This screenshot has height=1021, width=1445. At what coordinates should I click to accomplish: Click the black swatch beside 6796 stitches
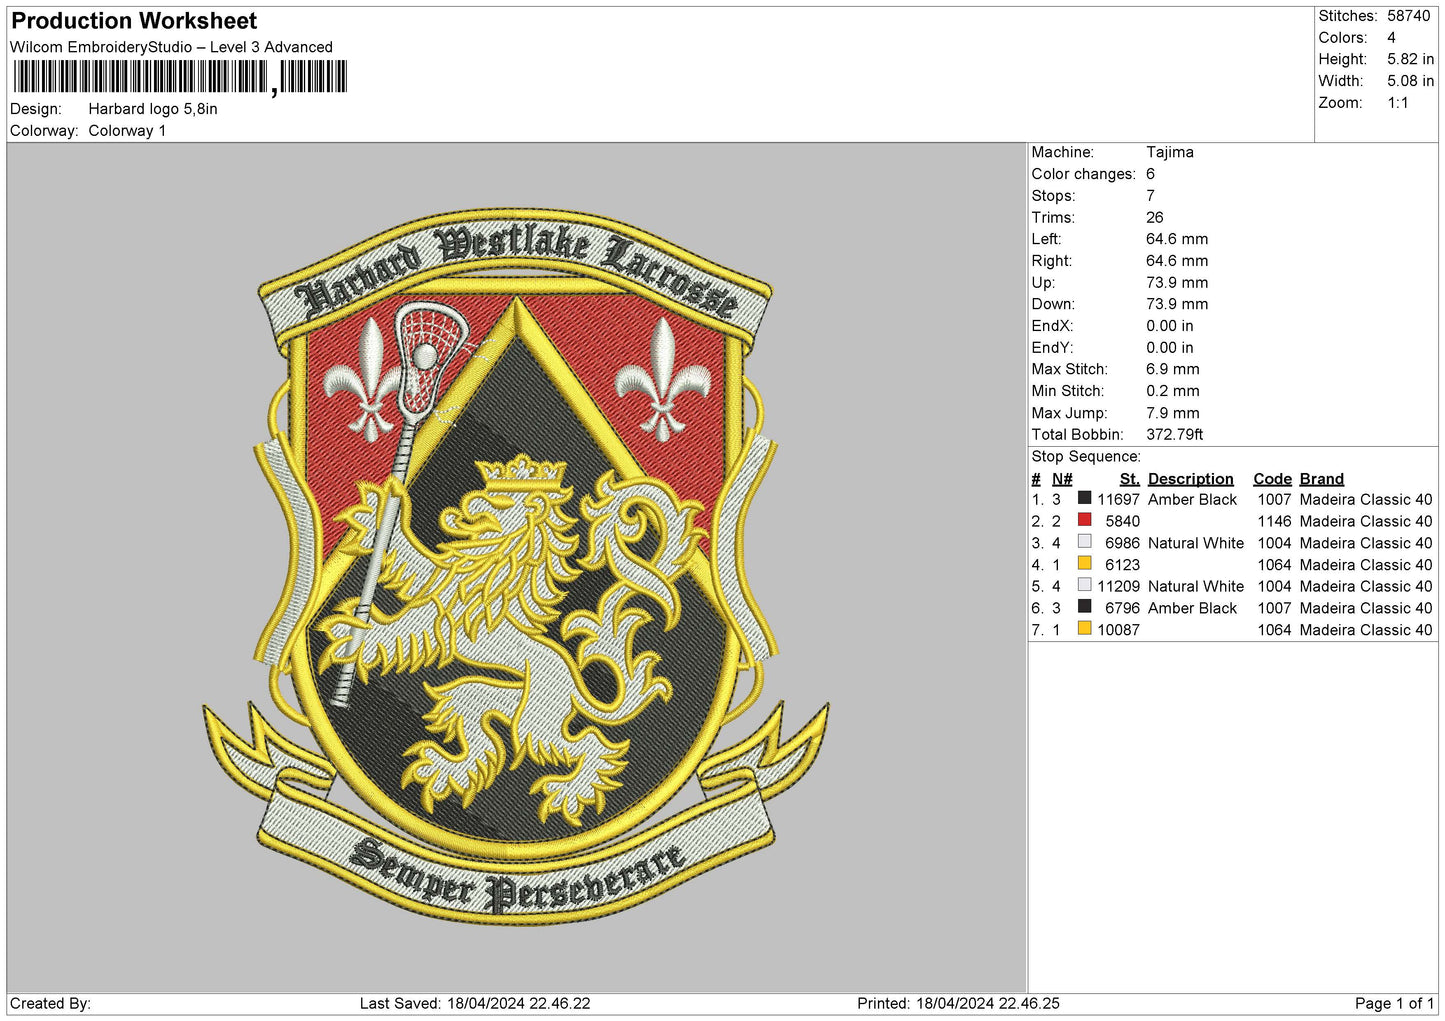point(1084,607)
